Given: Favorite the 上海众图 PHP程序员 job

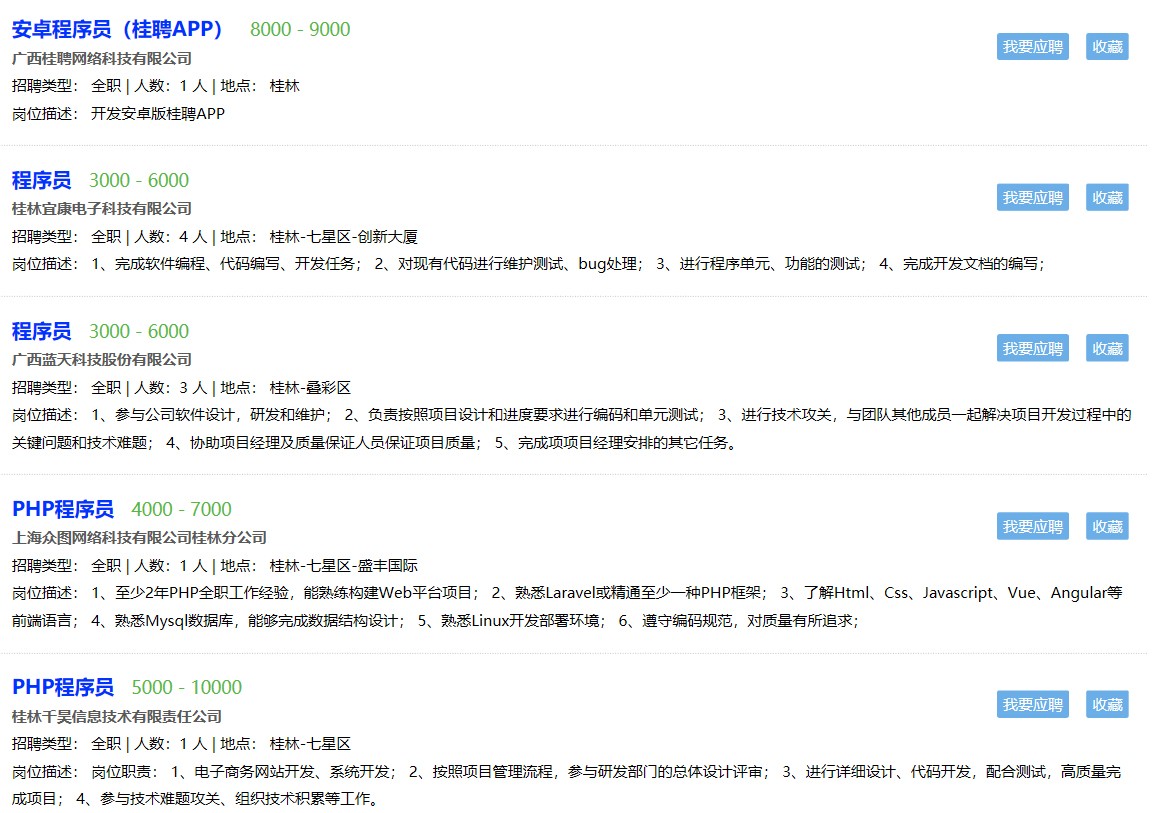Looking at the screenshot, I should (x=1107, y=526).
